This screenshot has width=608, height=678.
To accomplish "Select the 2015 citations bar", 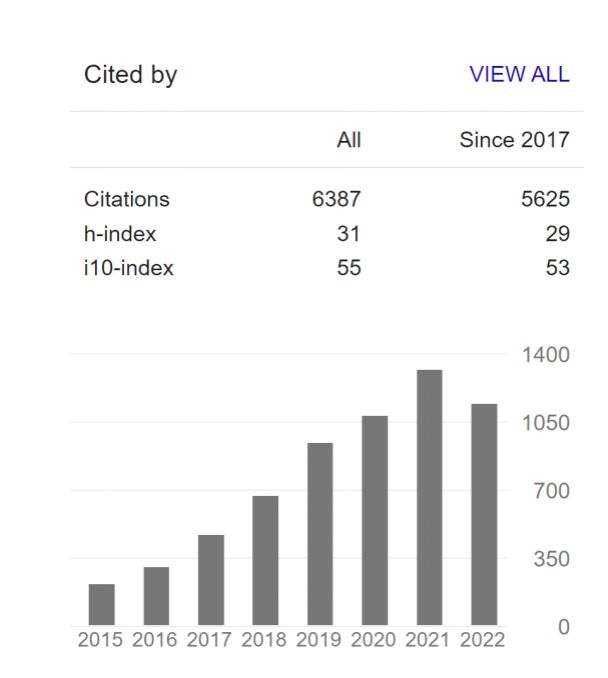I will coord(102,604).
